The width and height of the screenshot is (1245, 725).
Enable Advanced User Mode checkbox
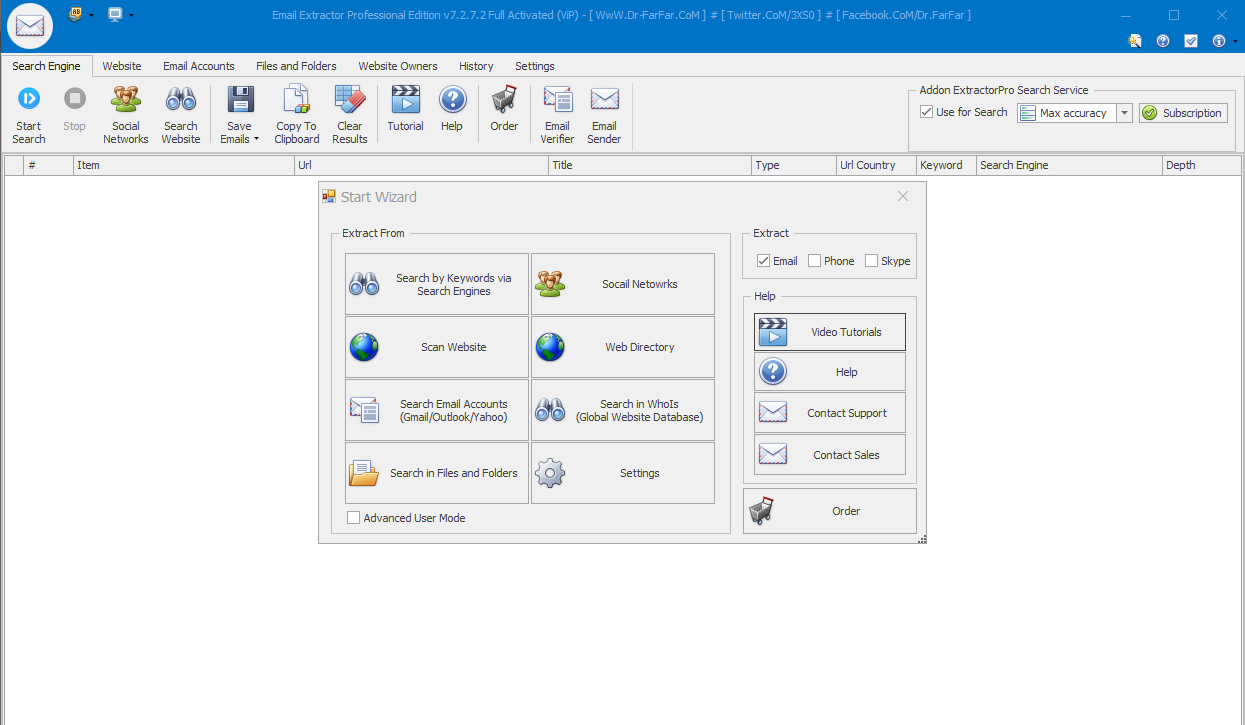click(x=354, y=518)
